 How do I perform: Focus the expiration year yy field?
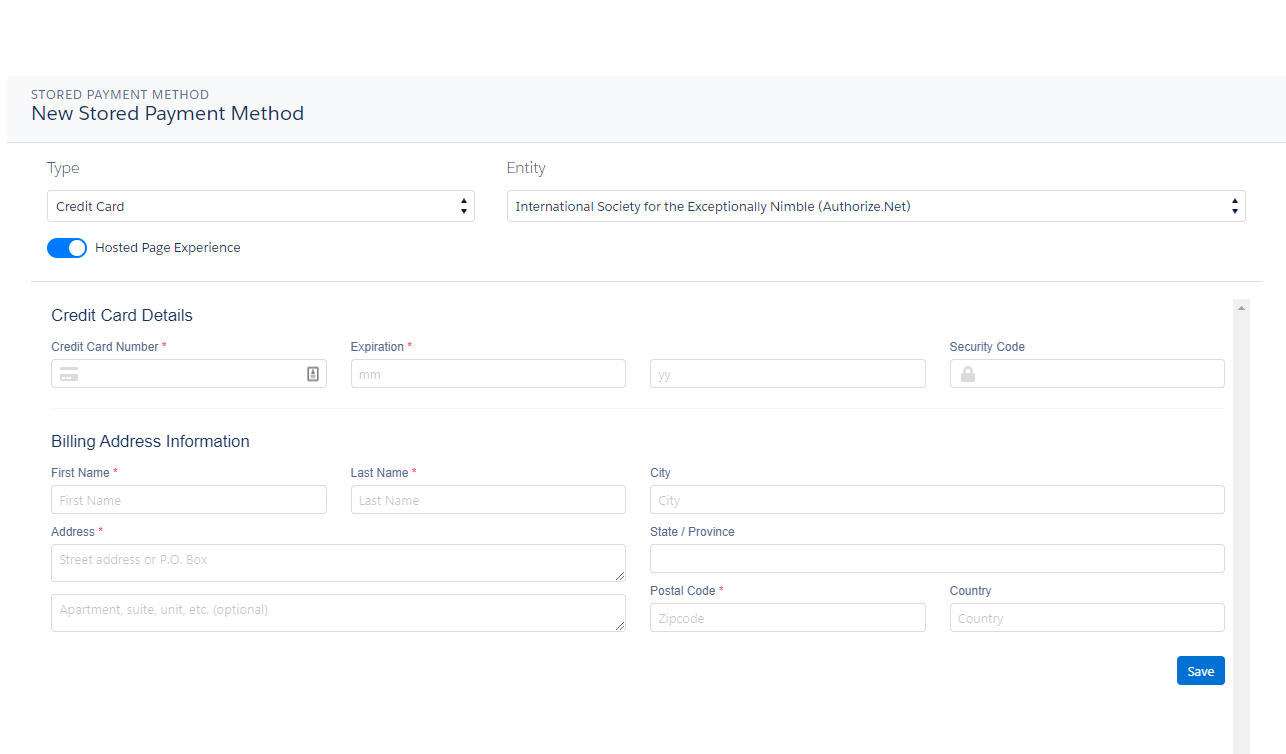tap(787, 374)
